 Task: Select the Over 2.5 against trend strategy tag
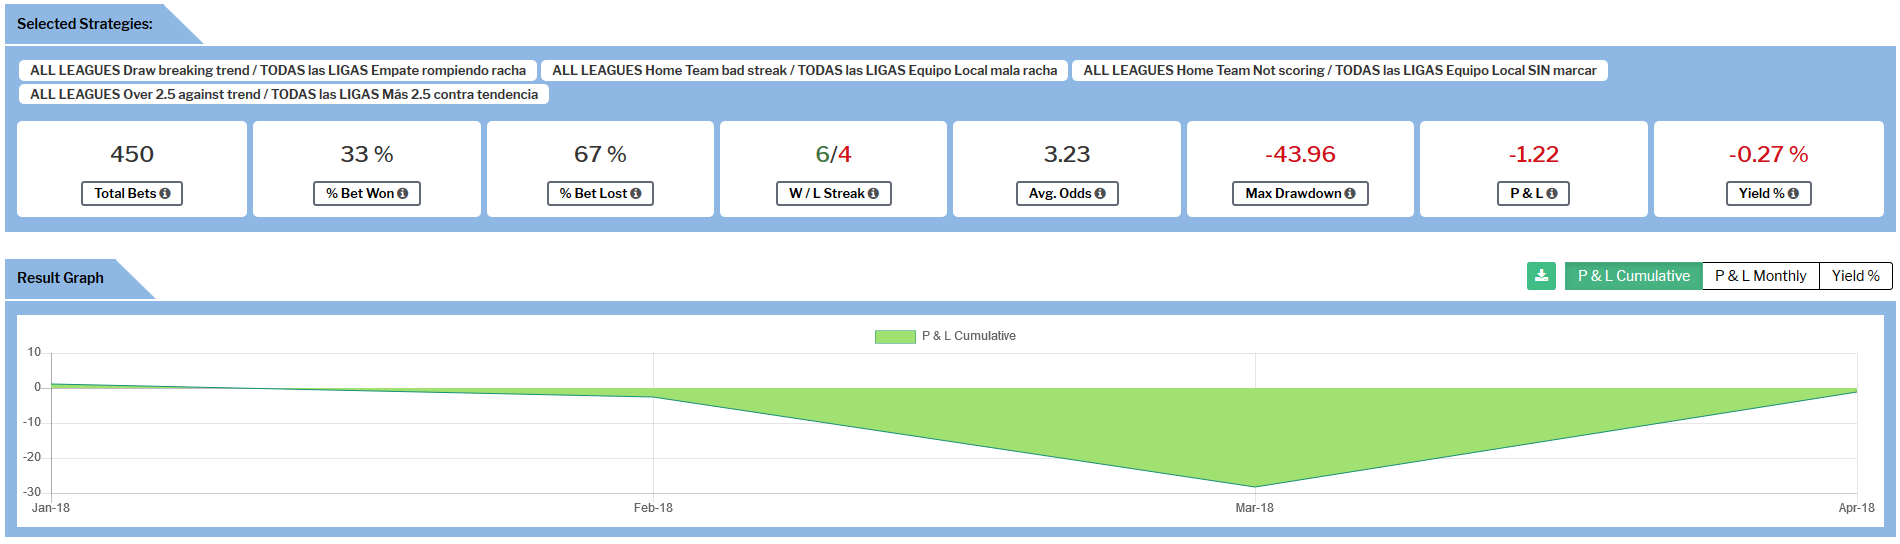pos(284,95)
